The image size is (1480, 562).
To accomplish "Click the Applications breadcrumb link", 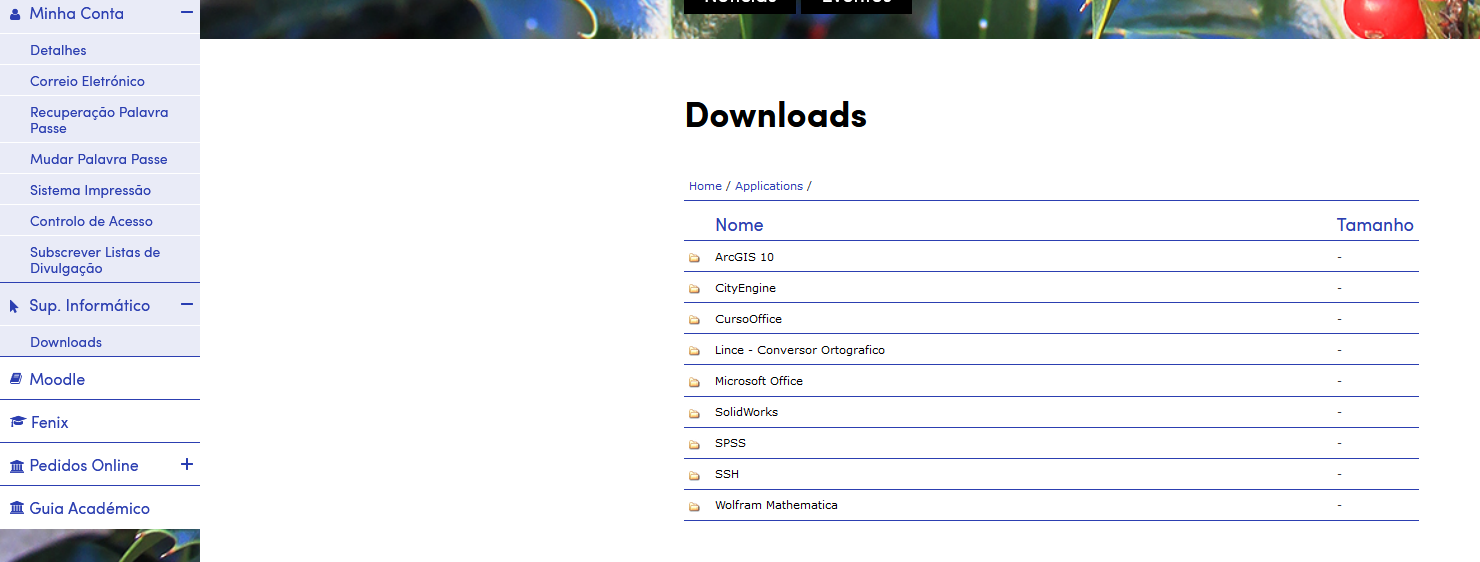I will click(x=768, y=186).
